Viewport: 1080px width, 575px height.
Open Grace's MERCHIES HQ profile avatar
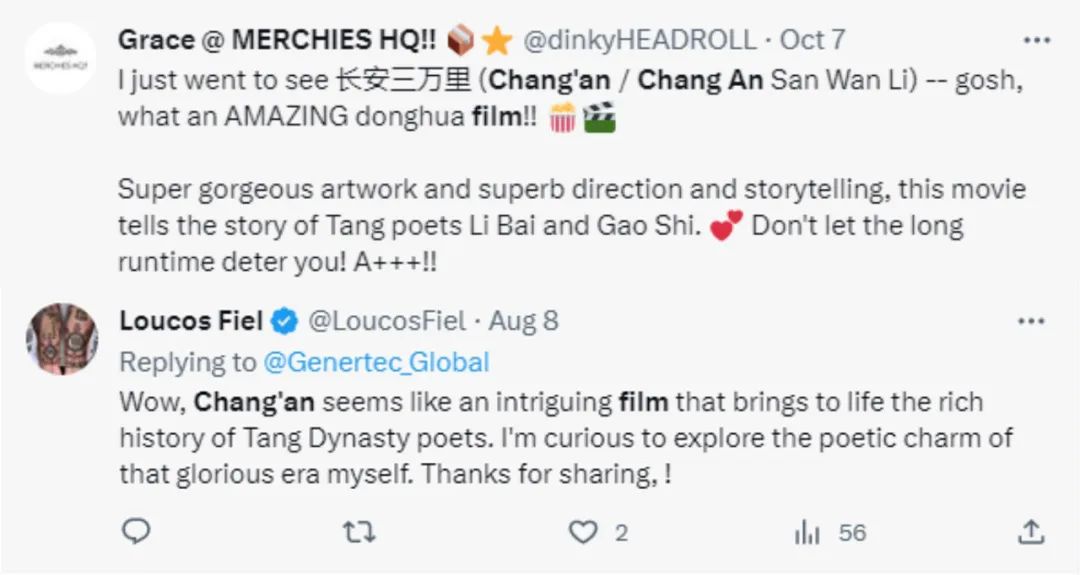pyautogui.click(x=61, y=58)
